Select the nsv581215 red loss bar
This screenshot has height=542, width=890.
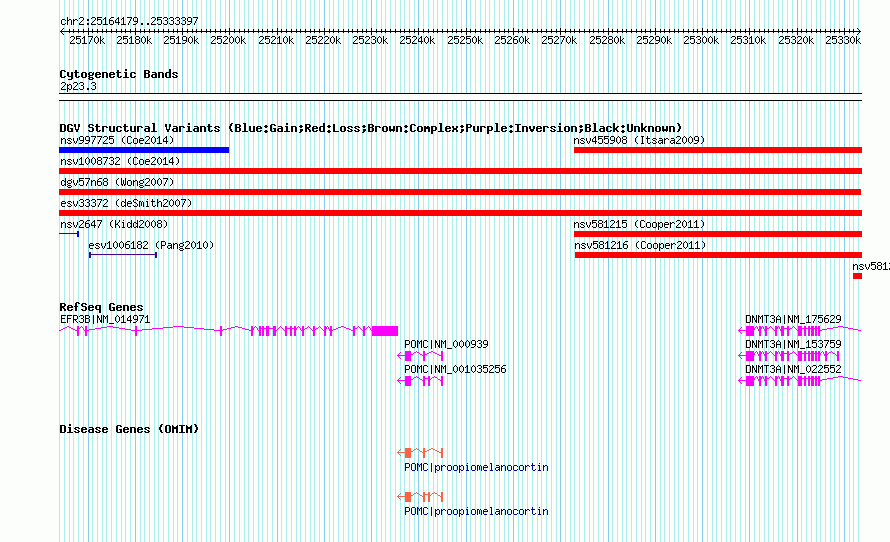coord(718,234)
